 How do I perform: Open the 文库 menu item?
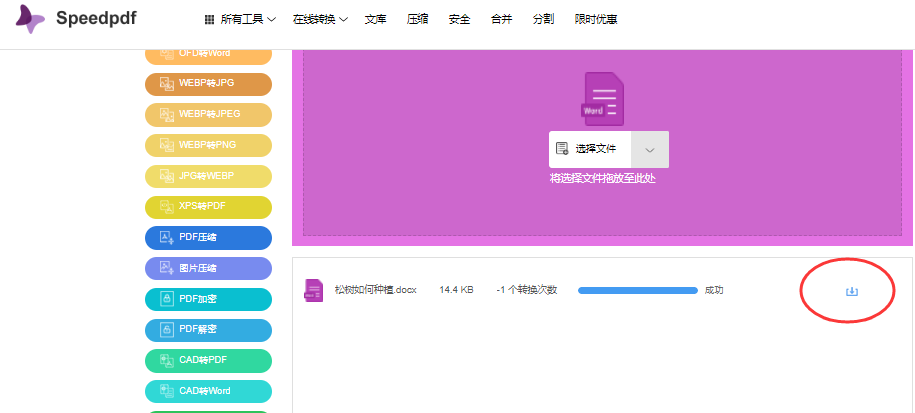coord(375,19)
